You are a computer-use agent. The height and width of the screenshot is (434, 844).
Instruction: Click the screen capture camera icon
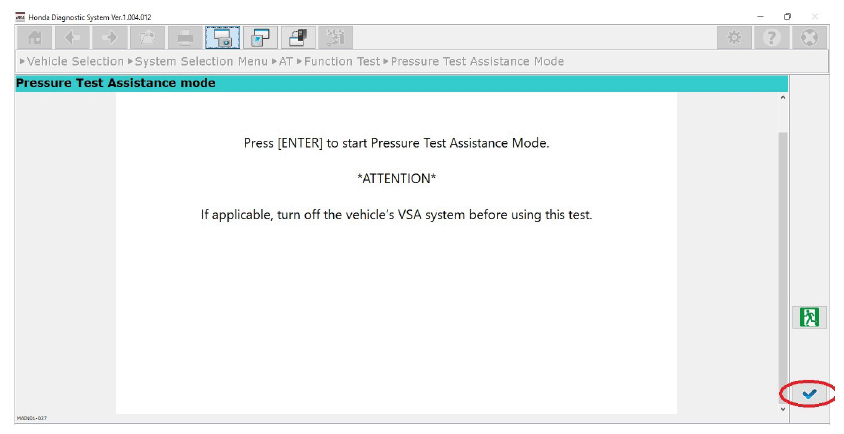pyautogui.click(x=224, y=37)
